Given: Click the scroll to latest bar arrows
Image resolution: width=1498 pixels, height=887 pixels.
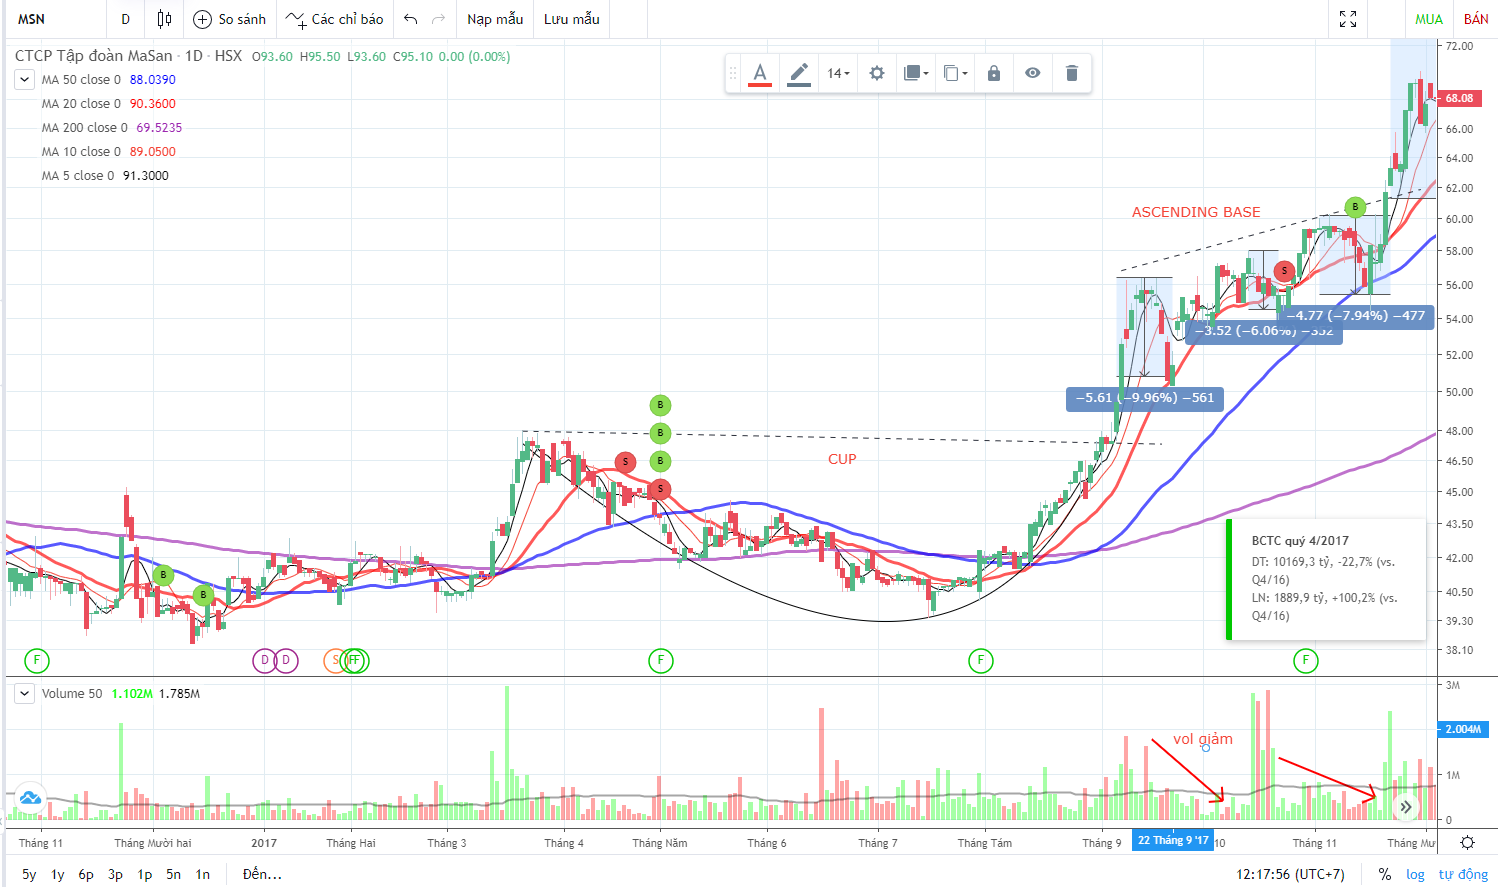Looking at the screenshot, I should pyautogui.click(x=1405, y=806).
